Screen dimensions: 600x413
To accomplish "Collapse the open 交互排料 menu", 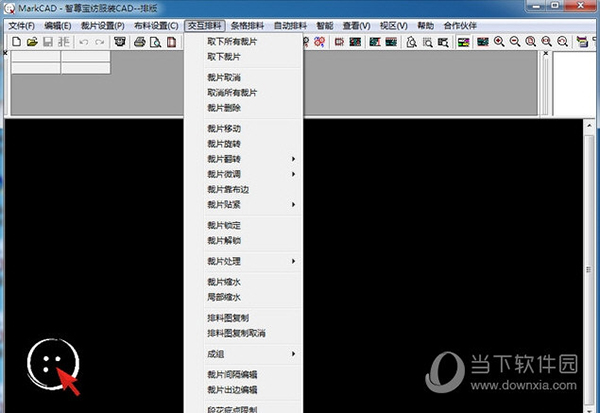I will 205,26.
